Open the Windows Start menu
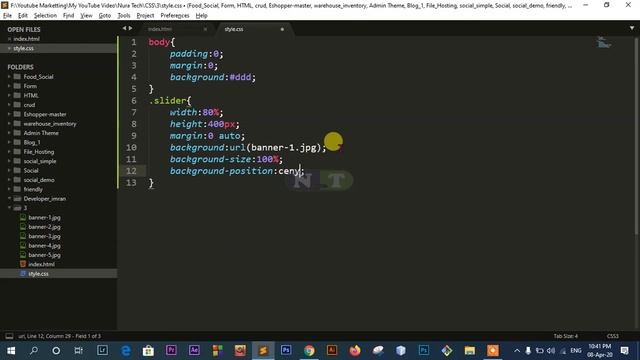 click(11, 351)
